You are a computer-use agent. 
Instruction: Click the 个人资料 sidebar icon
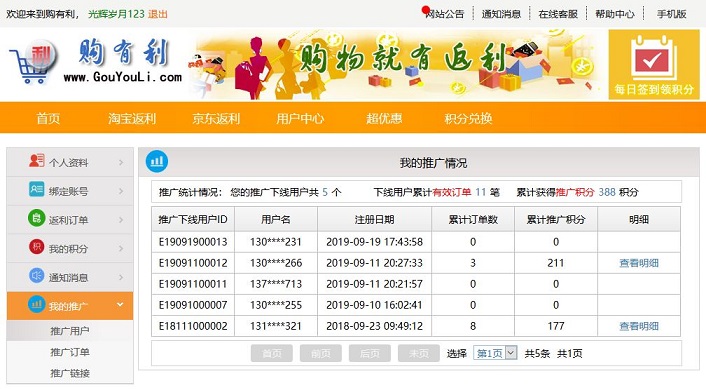(36, 160)
